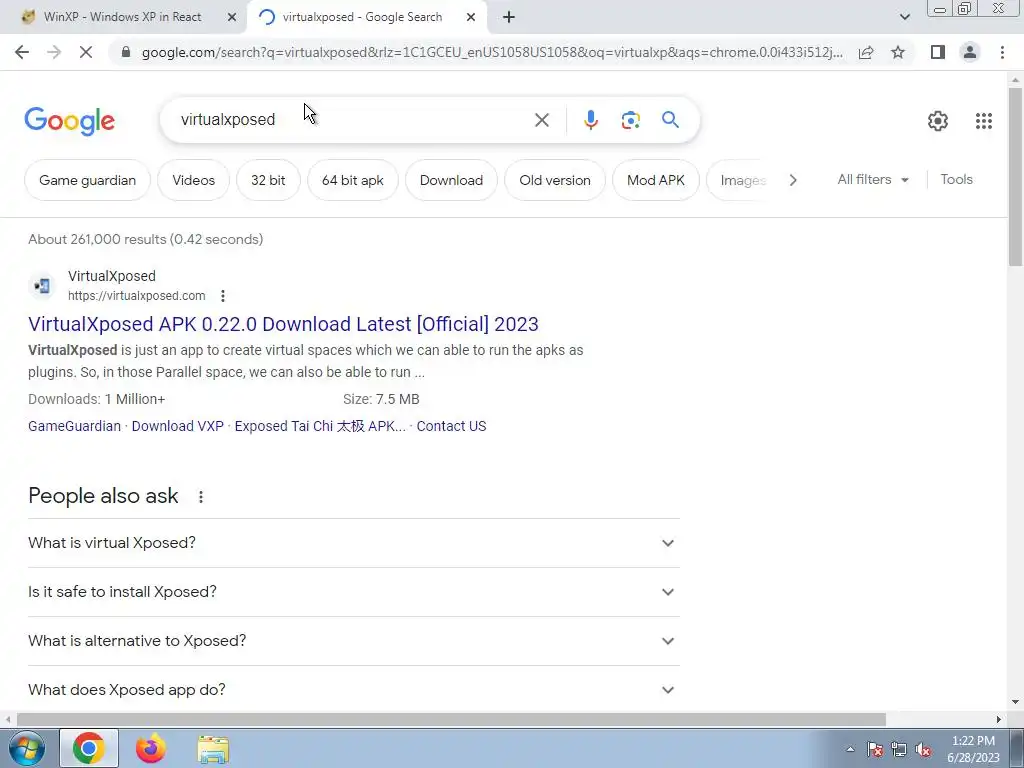Open VirtualXposed APK 0.22.0 Download result

283,324
